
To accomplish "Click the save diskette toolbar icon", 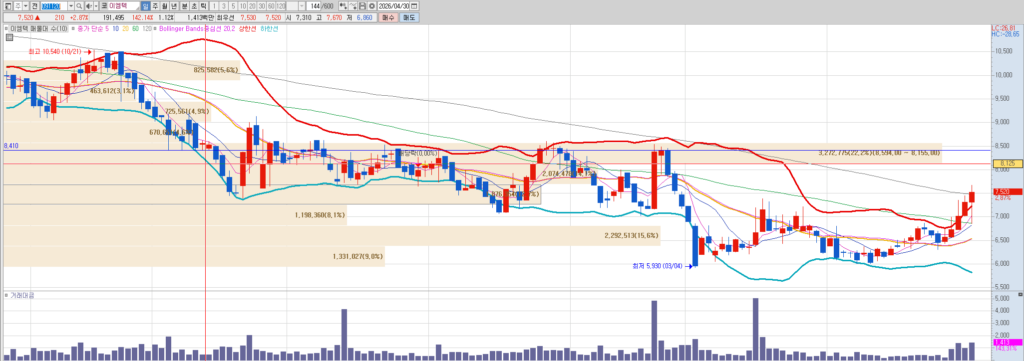I will 362,6.
